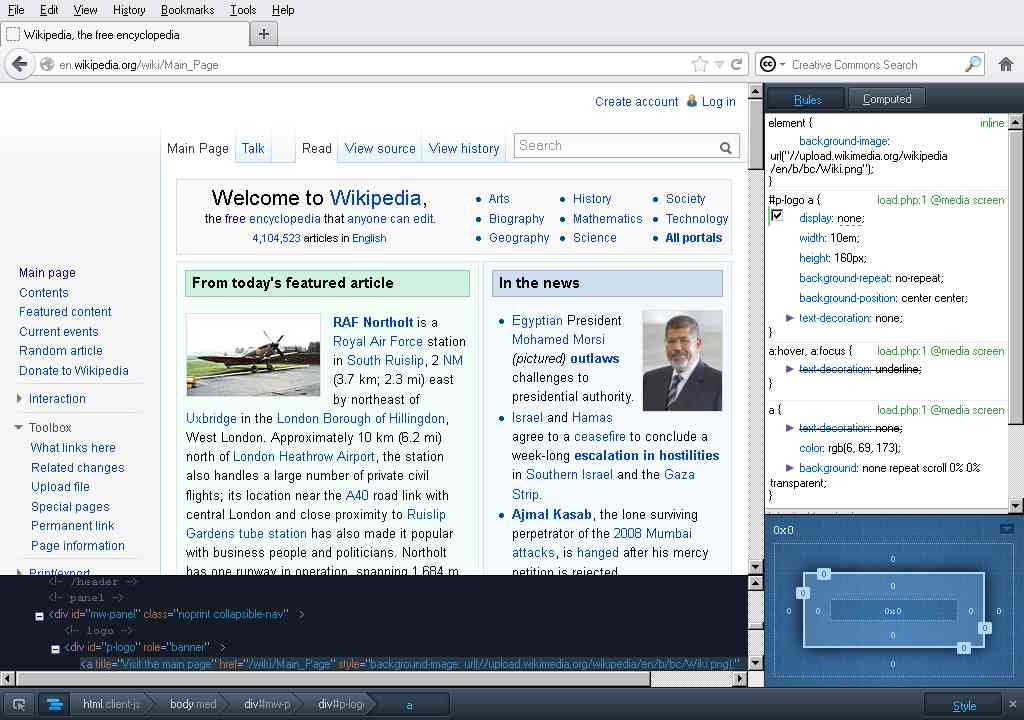Toggle the markup panel icon in inspector toolbar
This screenshot has width=1024, height=720.
coord(54,704)
